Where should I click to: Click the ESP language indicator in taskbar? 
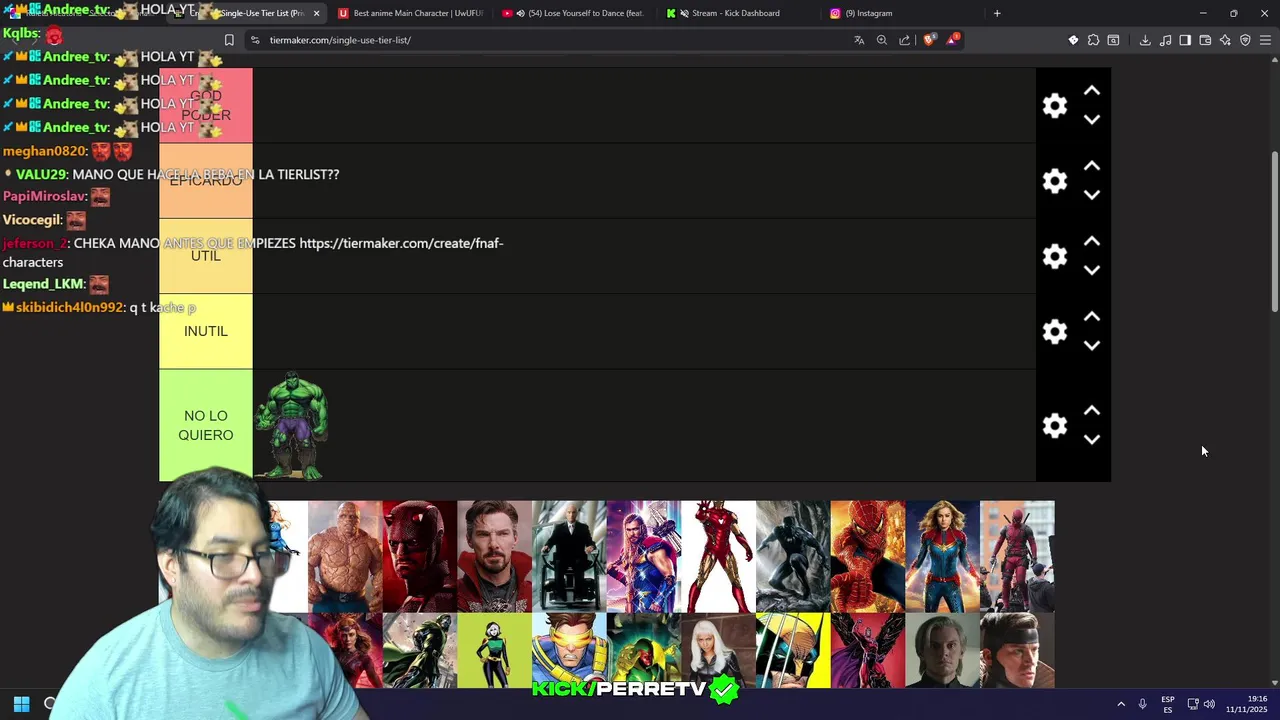pyautogui.click(x=1168, y=704)
